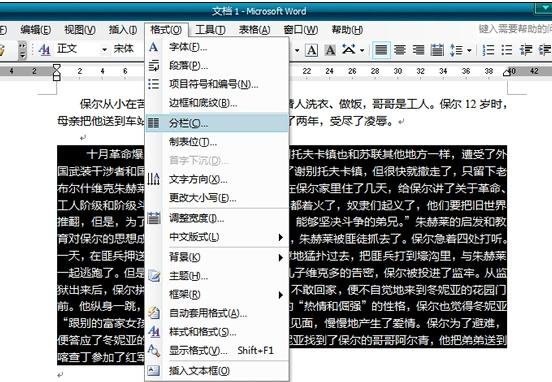
Task: Toggle justified text alignment
Action: (381, 50)
